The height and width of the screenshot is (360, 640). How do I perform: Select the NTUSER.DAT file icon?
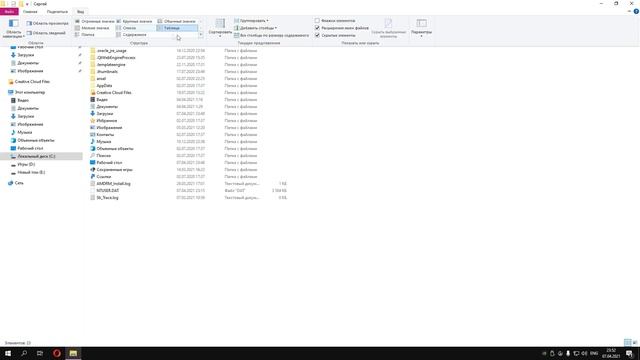pyautogui.click(x=93, y=191)
